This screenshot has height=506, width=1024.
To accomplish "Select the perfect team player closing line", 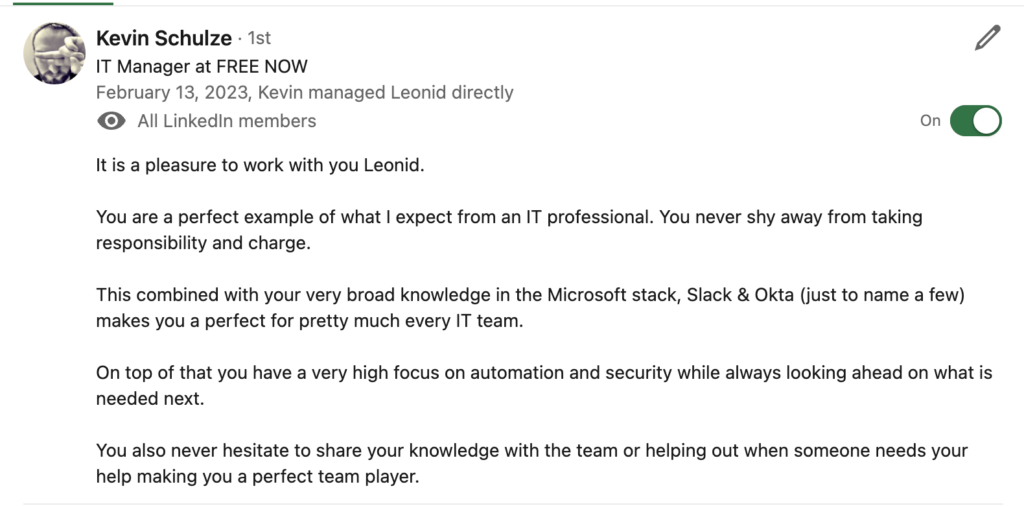I will (x=257, y=477).
